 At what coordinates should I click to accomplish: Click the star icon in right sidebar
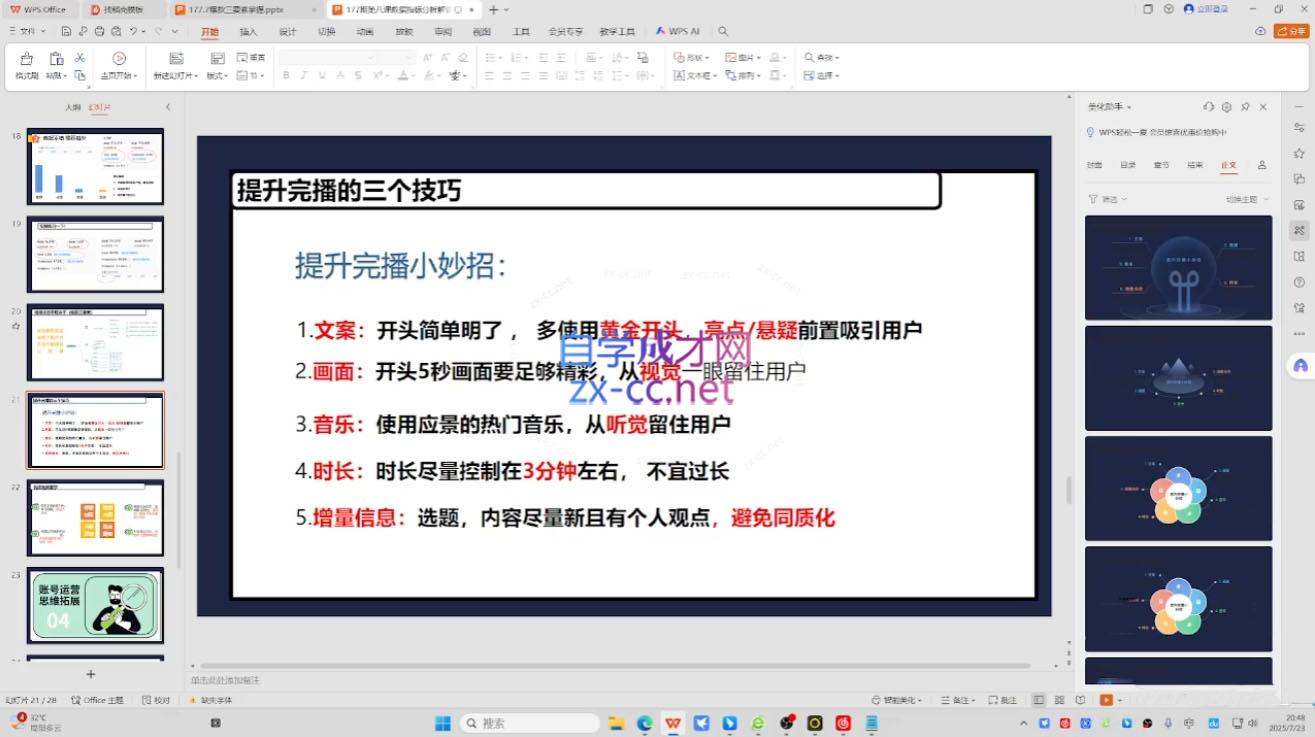(1299, 153)
